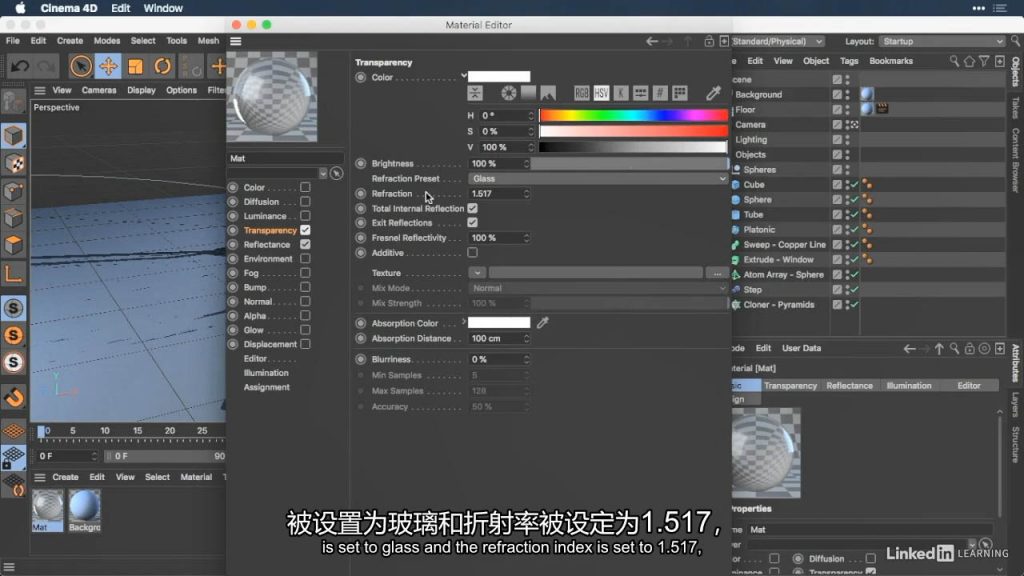Switch to Kelvin color mode icon
The height and width of the screenshot is (576, 1024).
point(620,93)
